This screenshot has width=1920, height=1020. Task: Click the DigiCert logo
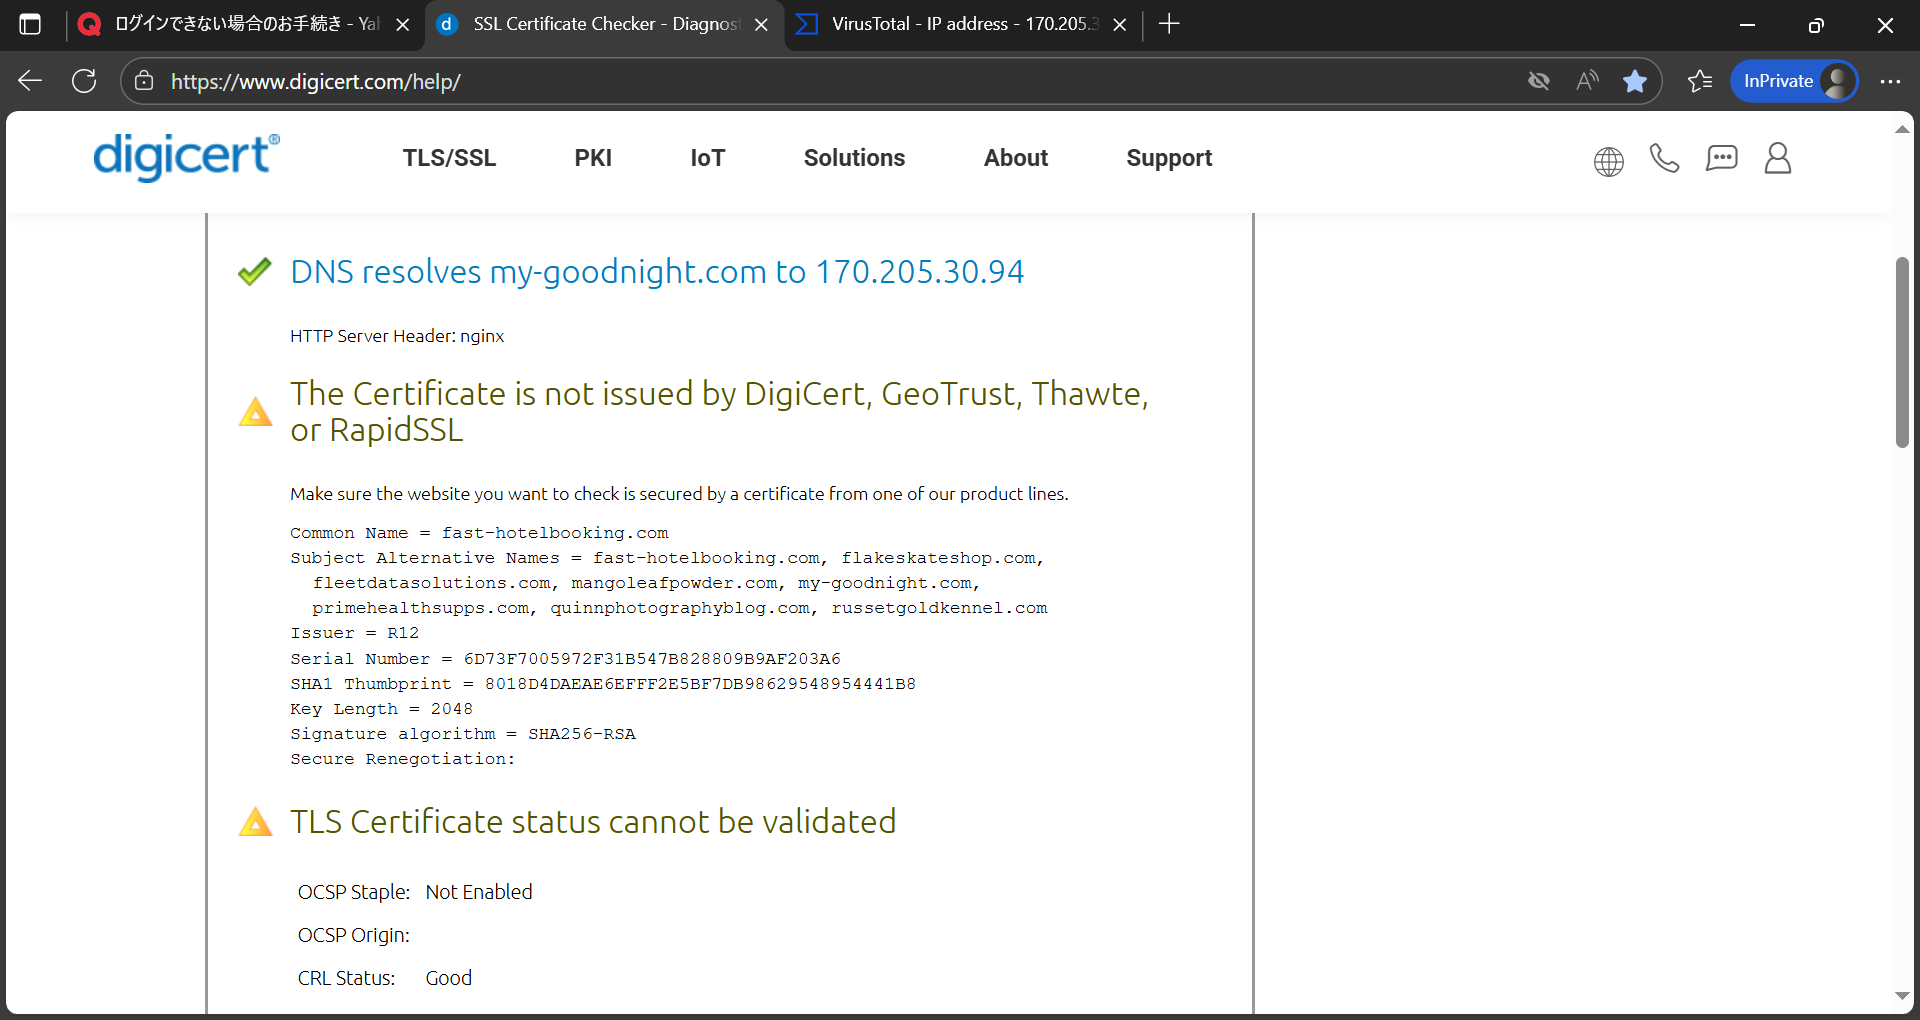click(x=186, y=157)
